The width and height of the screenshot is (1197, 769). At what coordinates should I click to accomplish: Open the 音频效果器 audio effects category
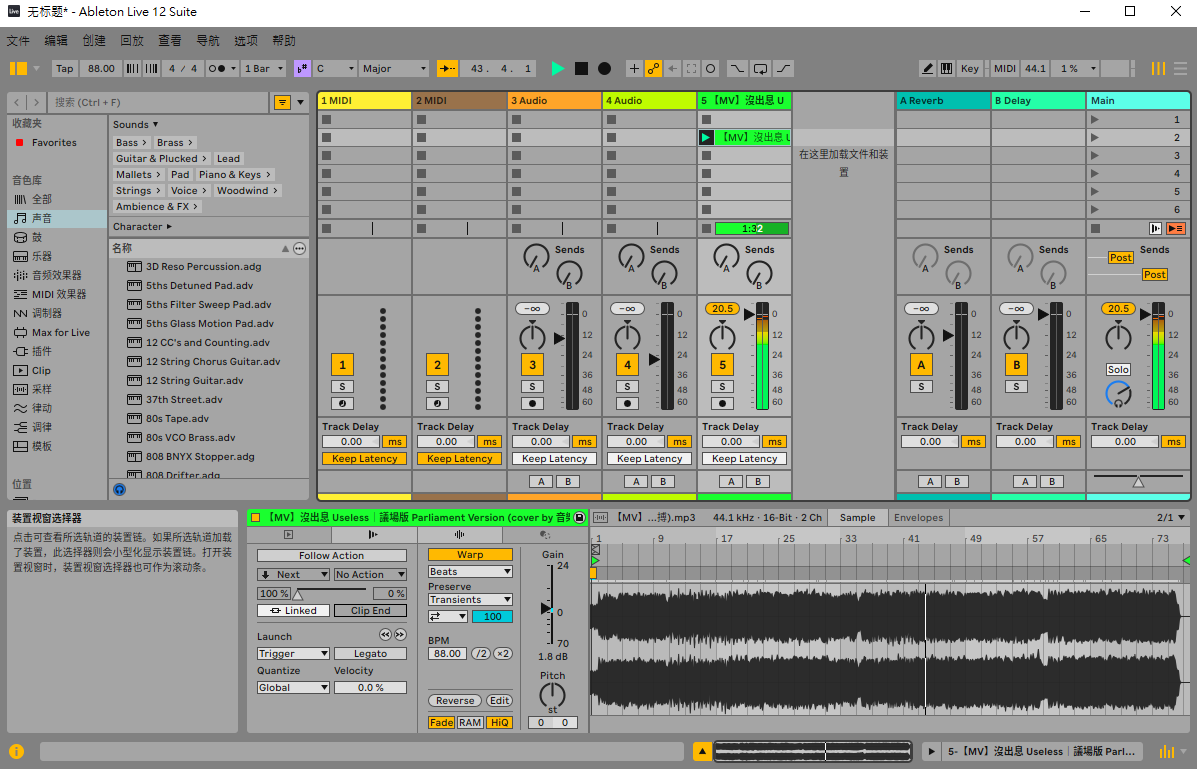pos(56,276)
